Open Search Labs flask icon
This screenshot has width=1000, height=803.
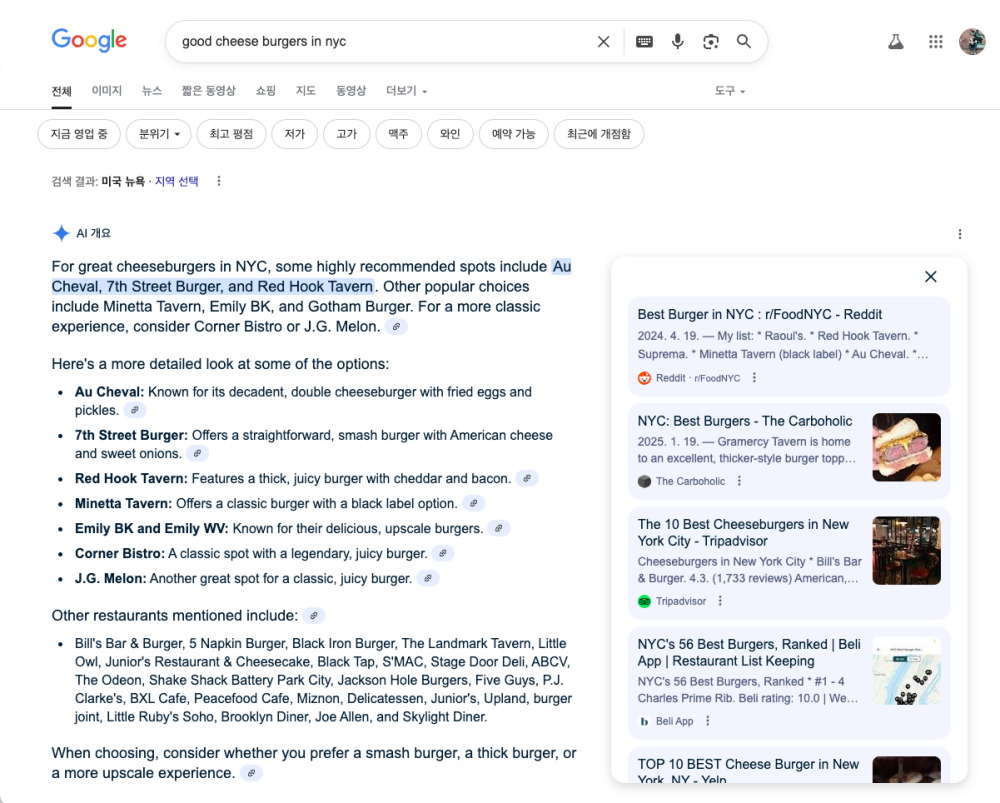pyautogui.click(x=896, y=42)
